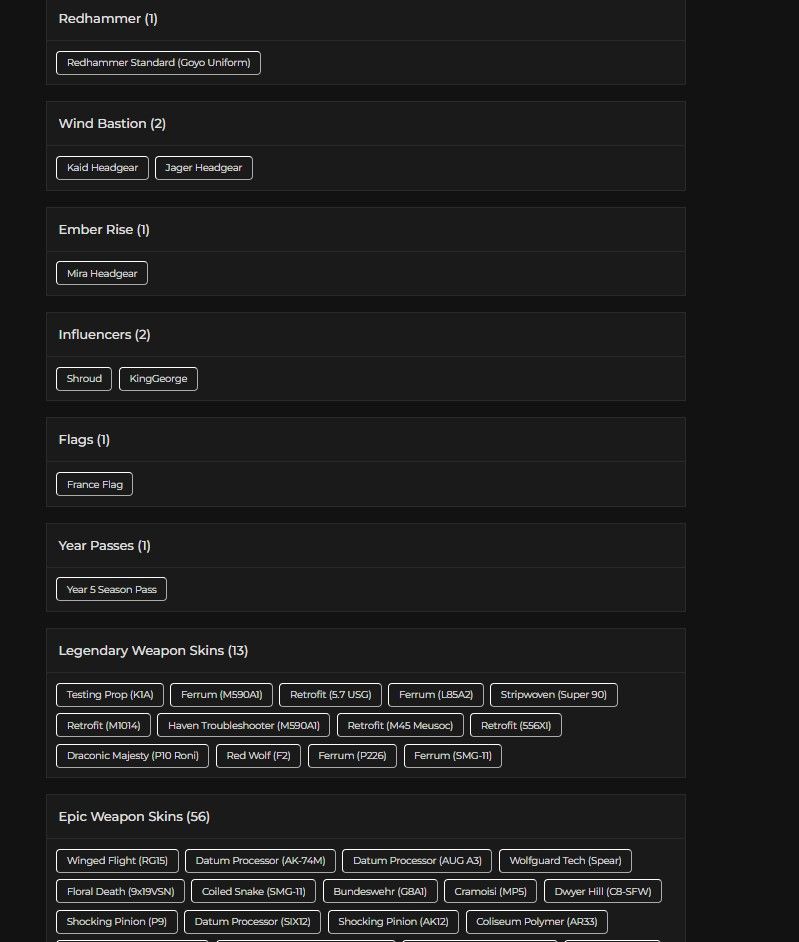Click Datum Processor (AK-74M) tag
The height and width of the screenshot is (942, 799).
tap(260, 861)
